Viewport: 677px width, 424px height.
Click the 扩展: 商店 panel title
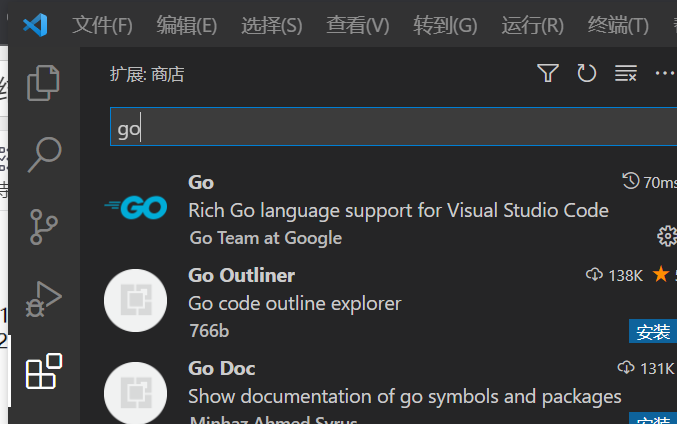click(147, 74)
